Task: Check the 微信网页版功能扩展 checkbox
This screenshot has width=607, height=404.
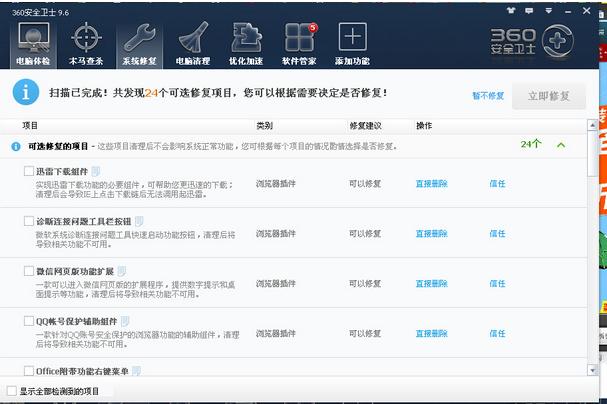Action: point(29,270)
